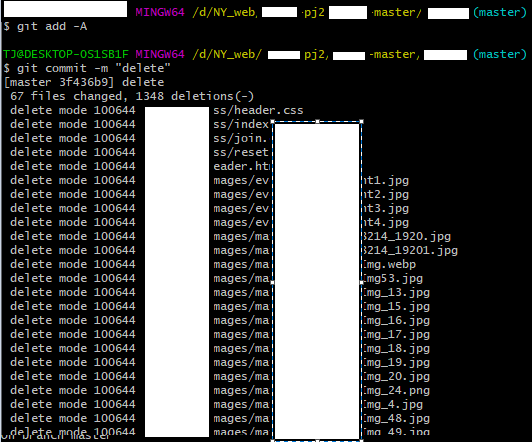Click the git commit -m "delete" command

[94, 68]
